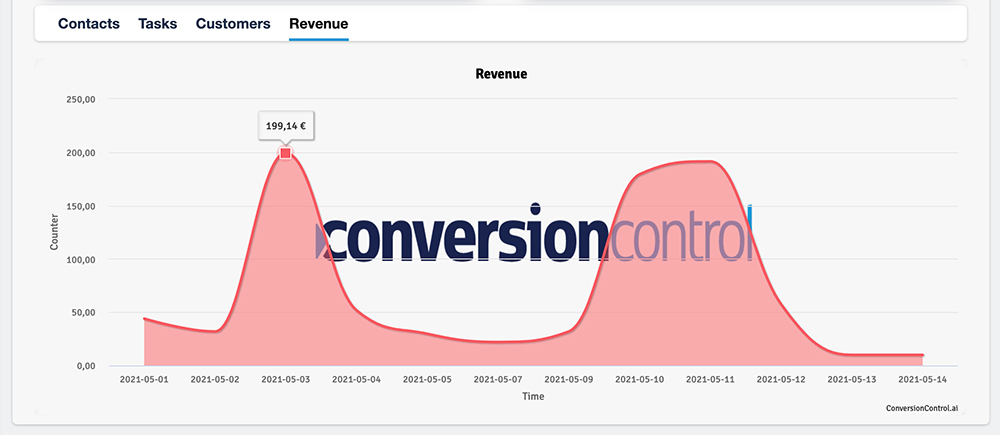Select the Customers tab

pyautogui.click(x=233, y=23)
